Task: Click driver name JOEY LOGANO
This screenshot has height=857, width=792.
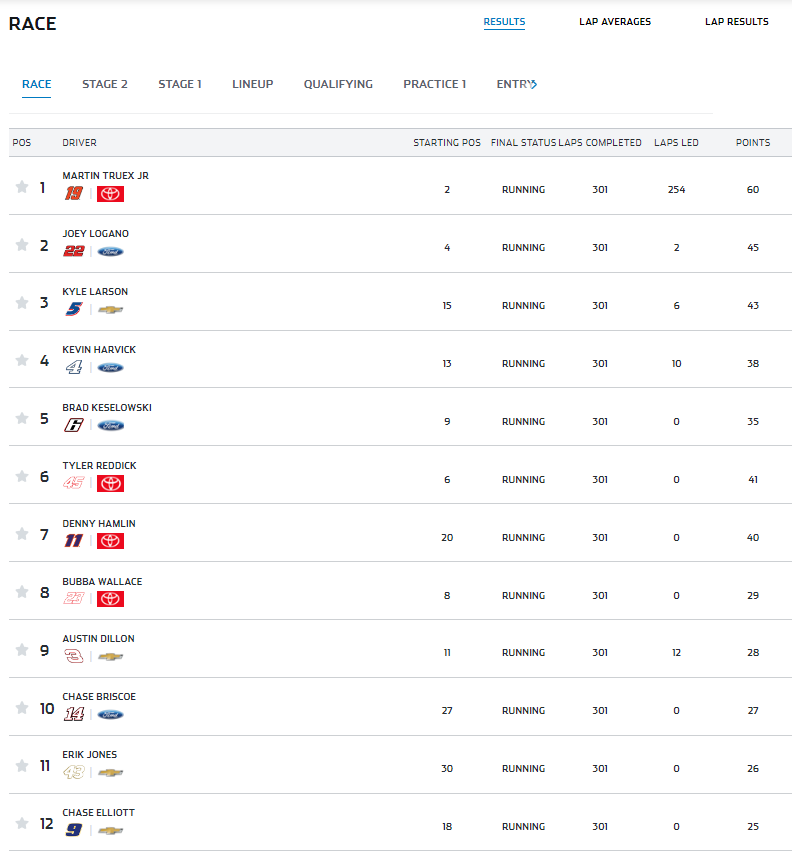Action: (x=96, y=233)
